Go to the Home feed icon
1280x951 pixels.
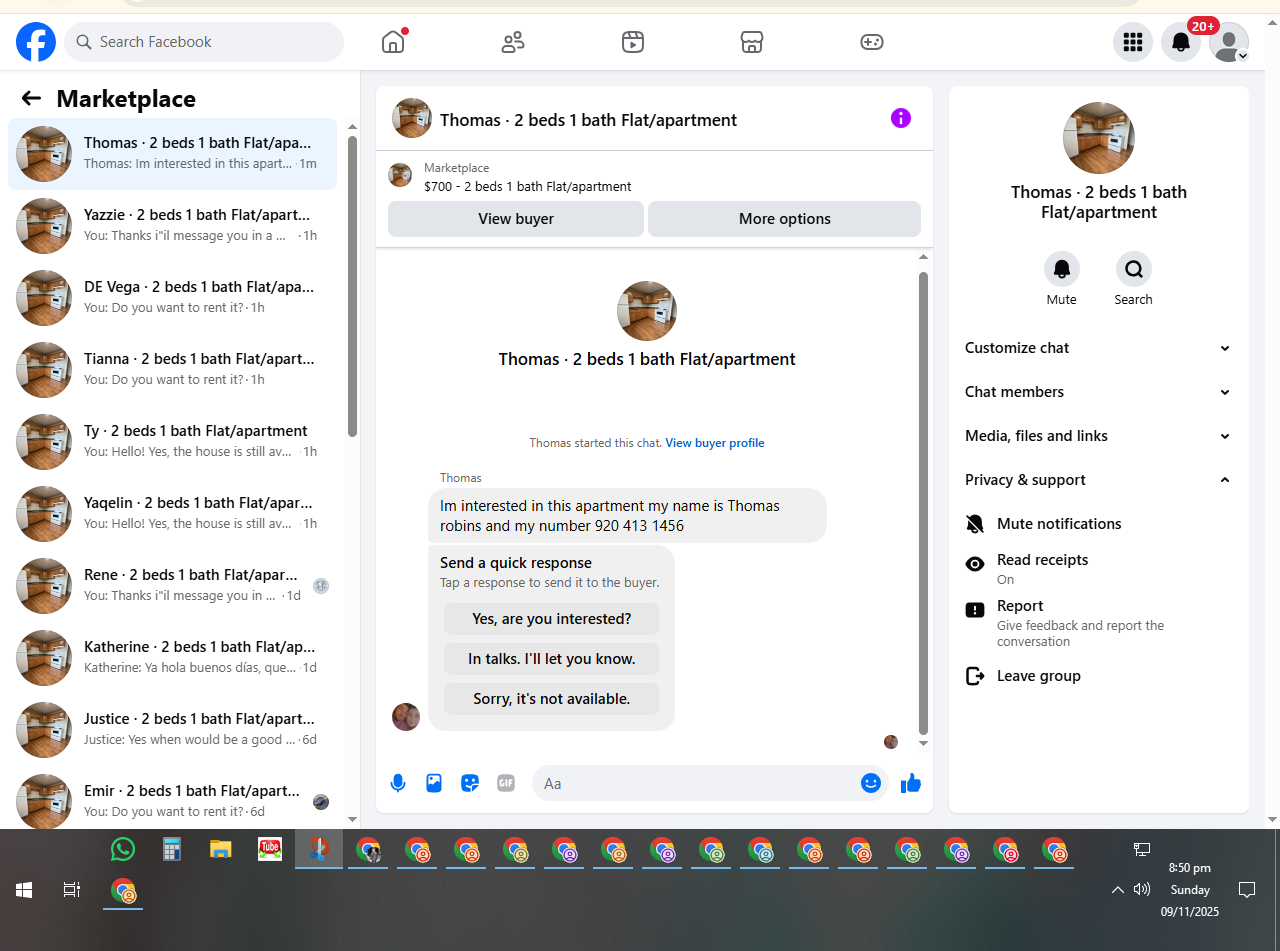(393, 42)
